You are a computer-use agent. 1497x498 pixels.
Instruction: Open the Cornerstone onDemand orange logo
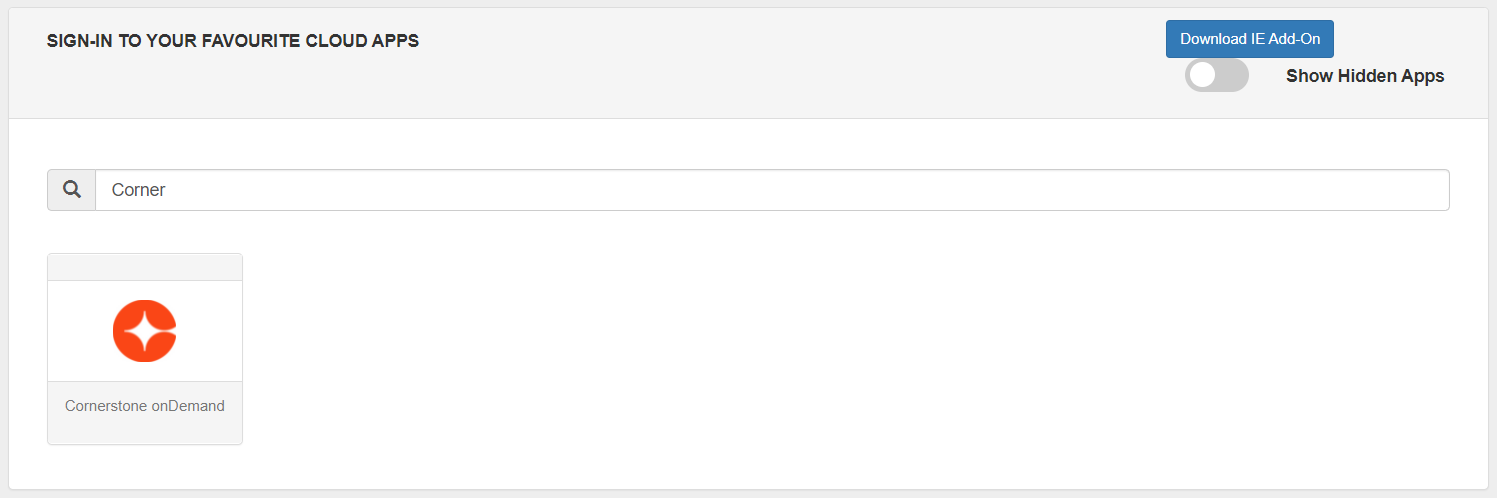[x=145, y=331]
